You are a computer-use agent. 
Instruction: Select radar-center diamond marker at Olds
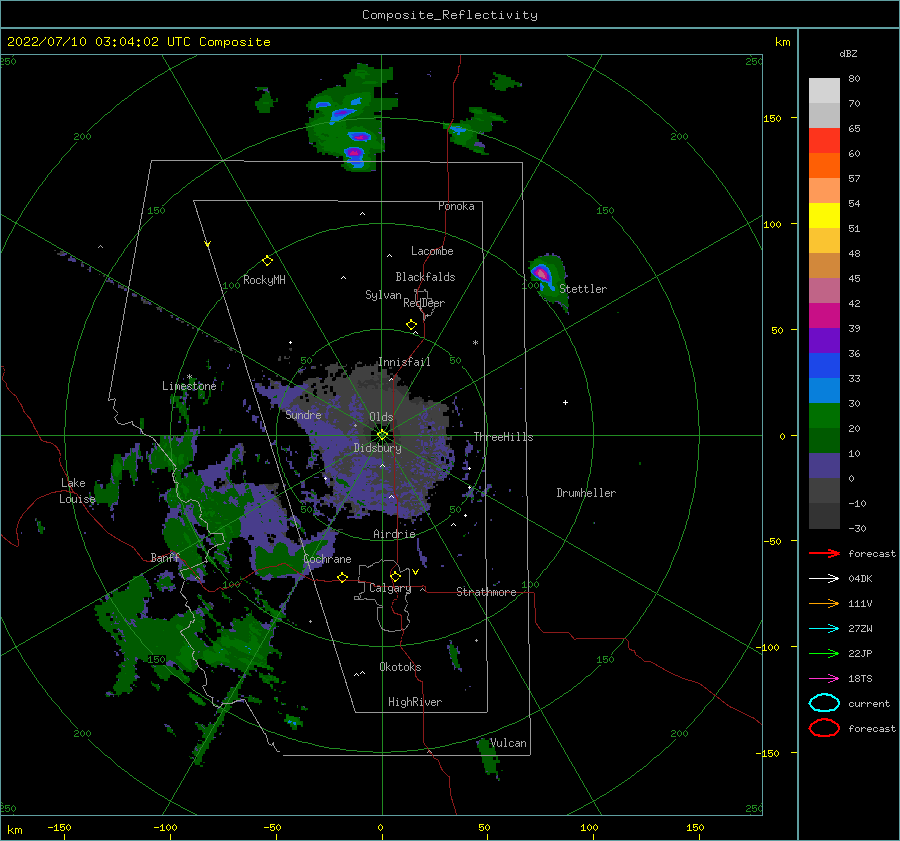pos(382,435)
